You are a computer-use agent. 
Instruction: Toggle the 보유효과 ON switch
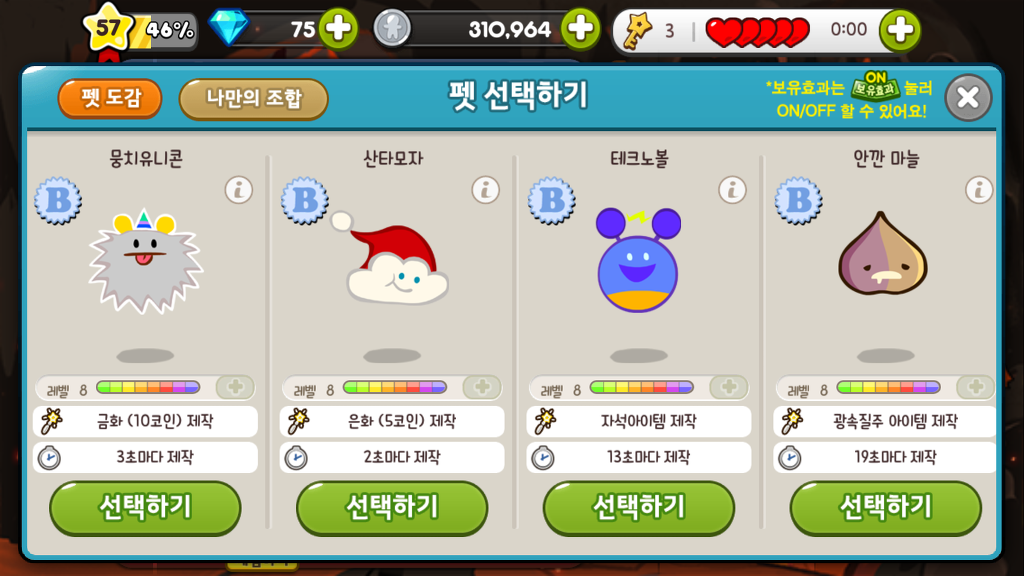(x=875, y=86)
